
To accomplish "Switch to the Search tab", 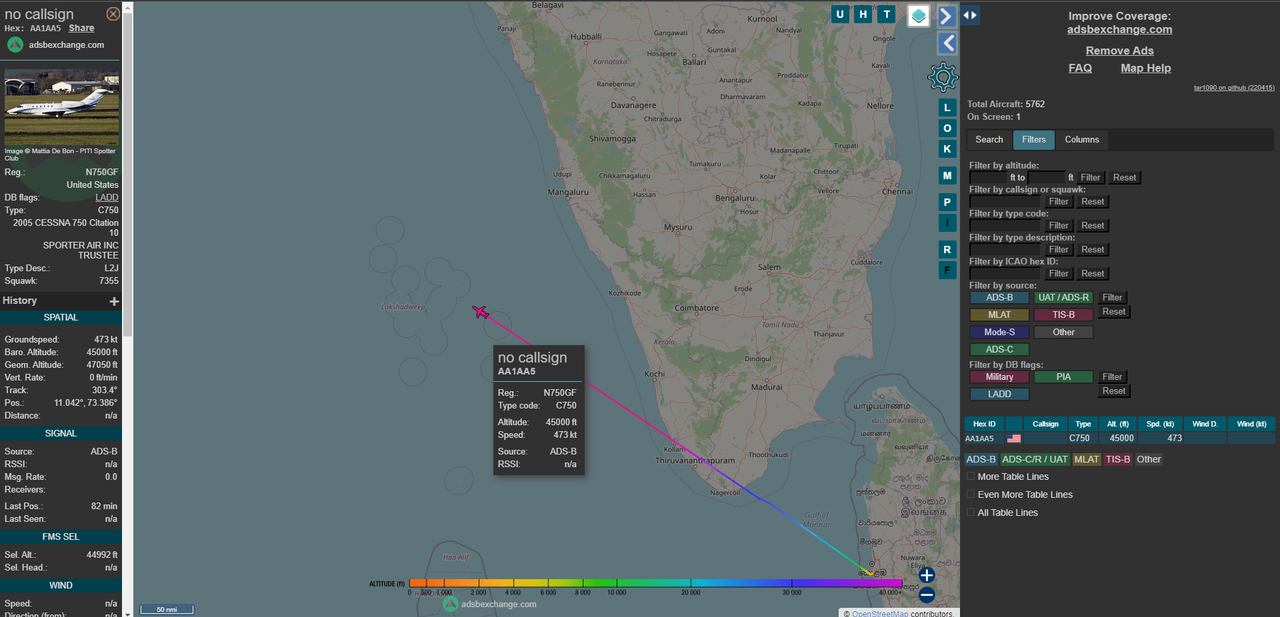I will click(x=989, y=140).
